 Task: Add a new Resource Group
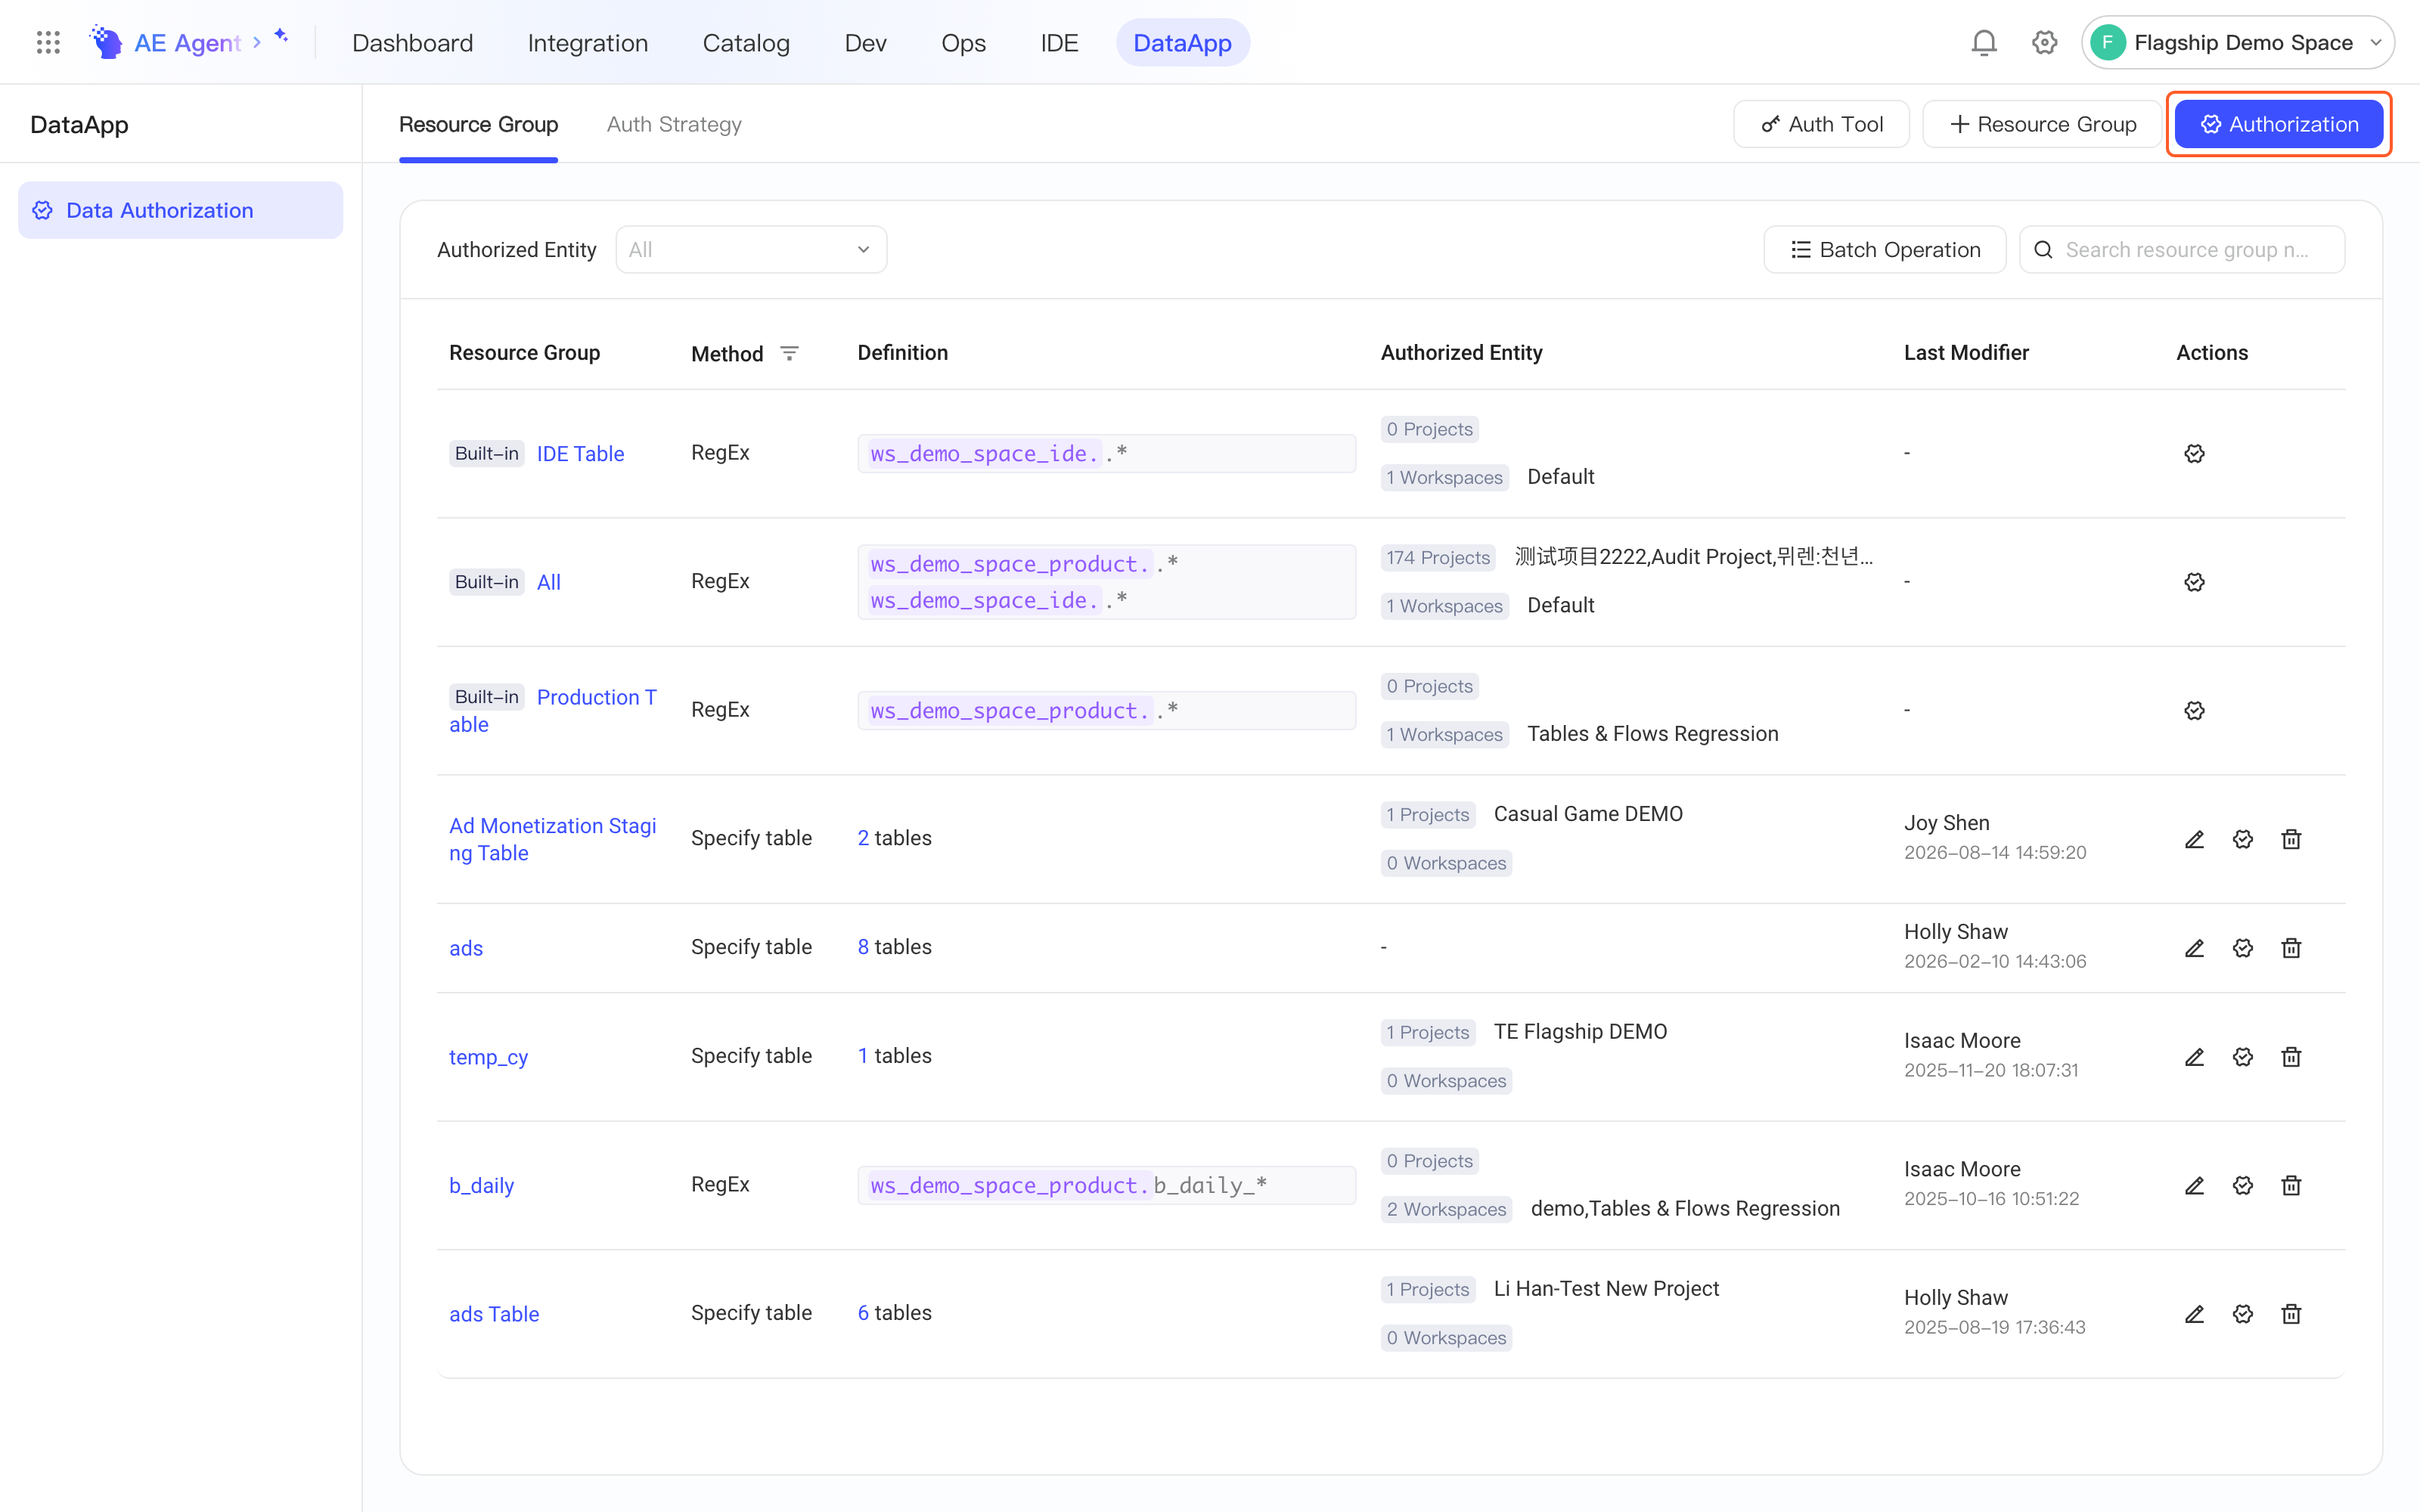click(x=2042, y=124)
